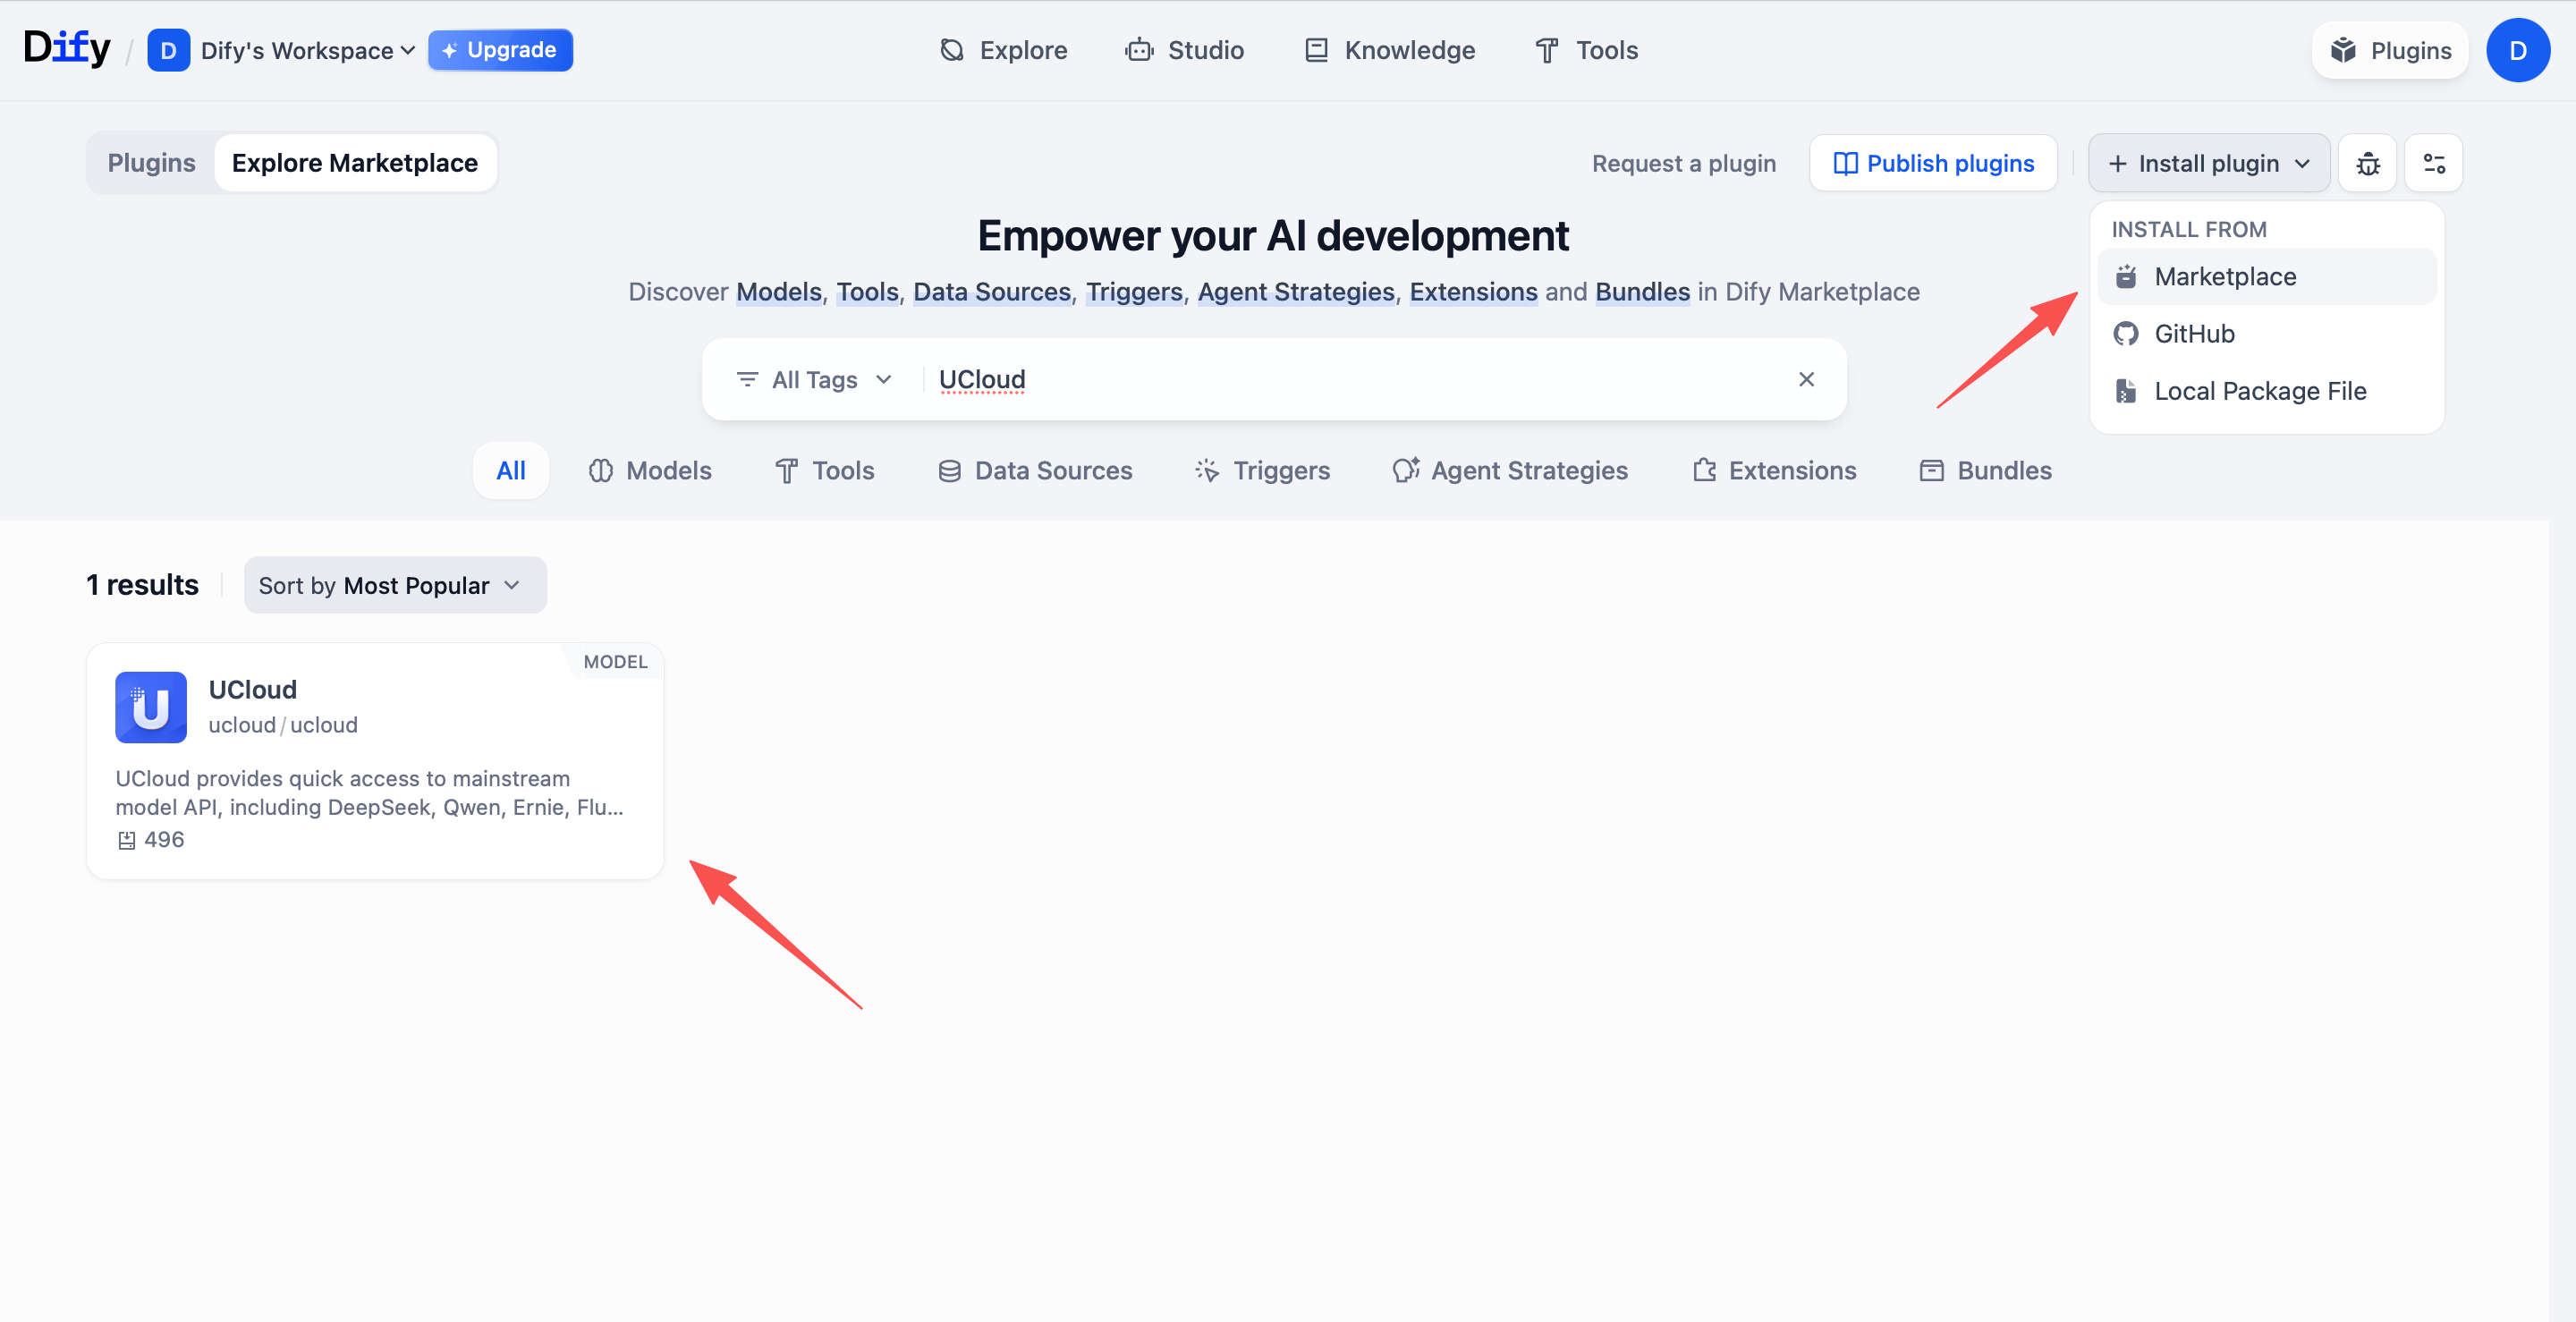
Task: Switch to the Plugins tab
Action: coord(151,163)
